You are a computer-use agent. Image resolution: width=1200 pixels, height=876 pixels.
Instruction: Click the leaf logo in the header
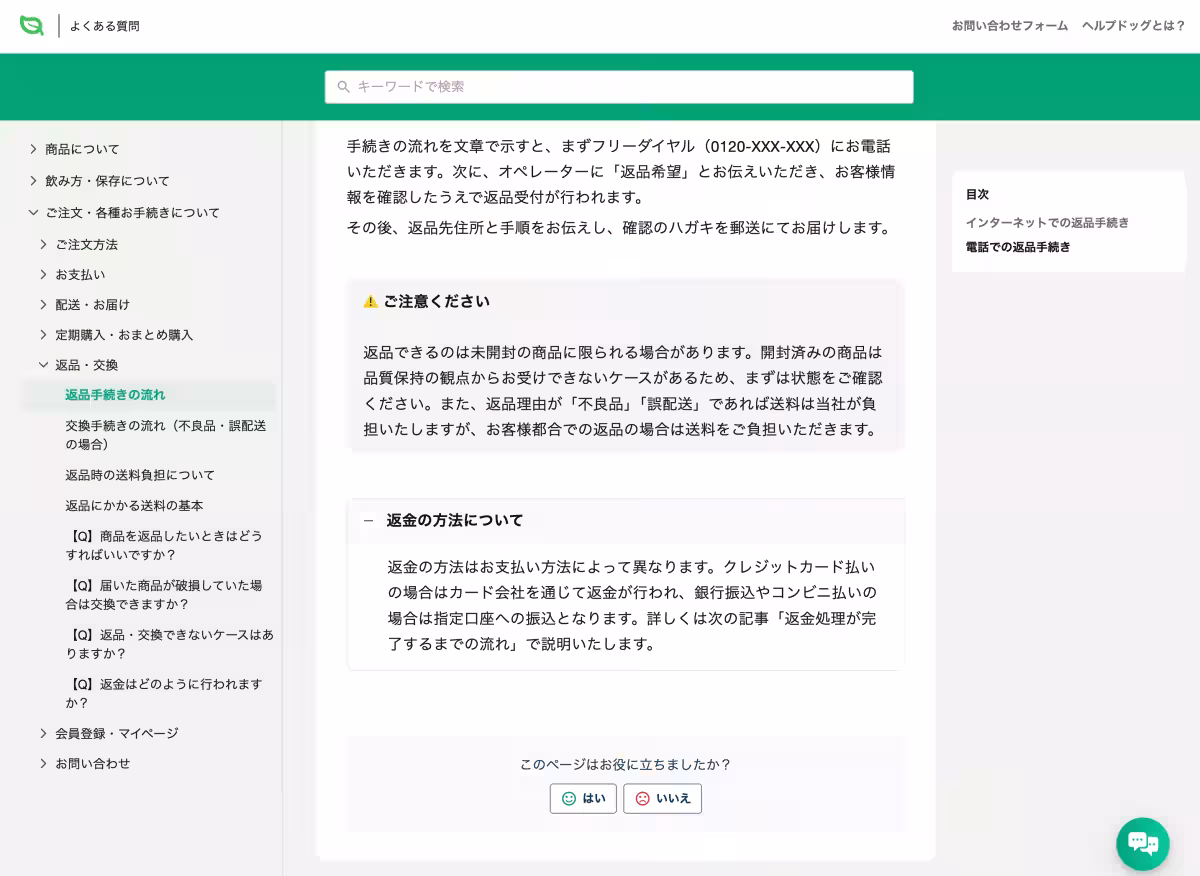coord(33,26)
